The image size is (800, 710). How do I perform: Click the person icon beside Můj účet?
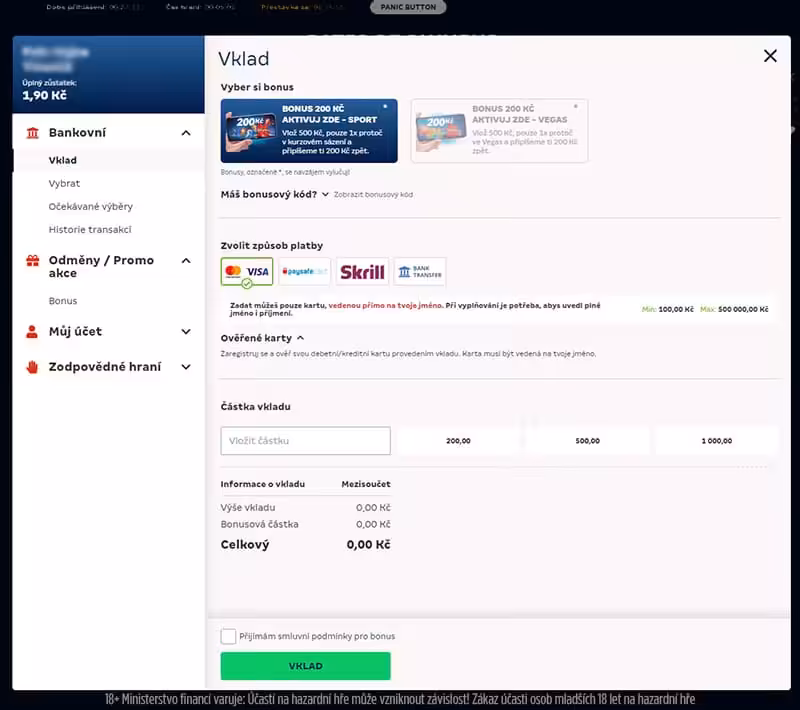pos(32,332)
